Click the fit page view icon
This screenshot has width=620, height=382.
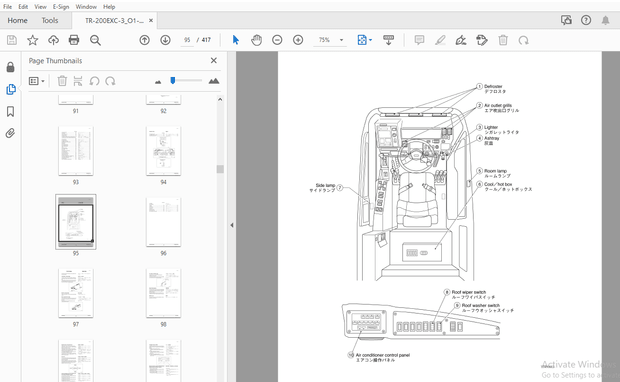362,40
